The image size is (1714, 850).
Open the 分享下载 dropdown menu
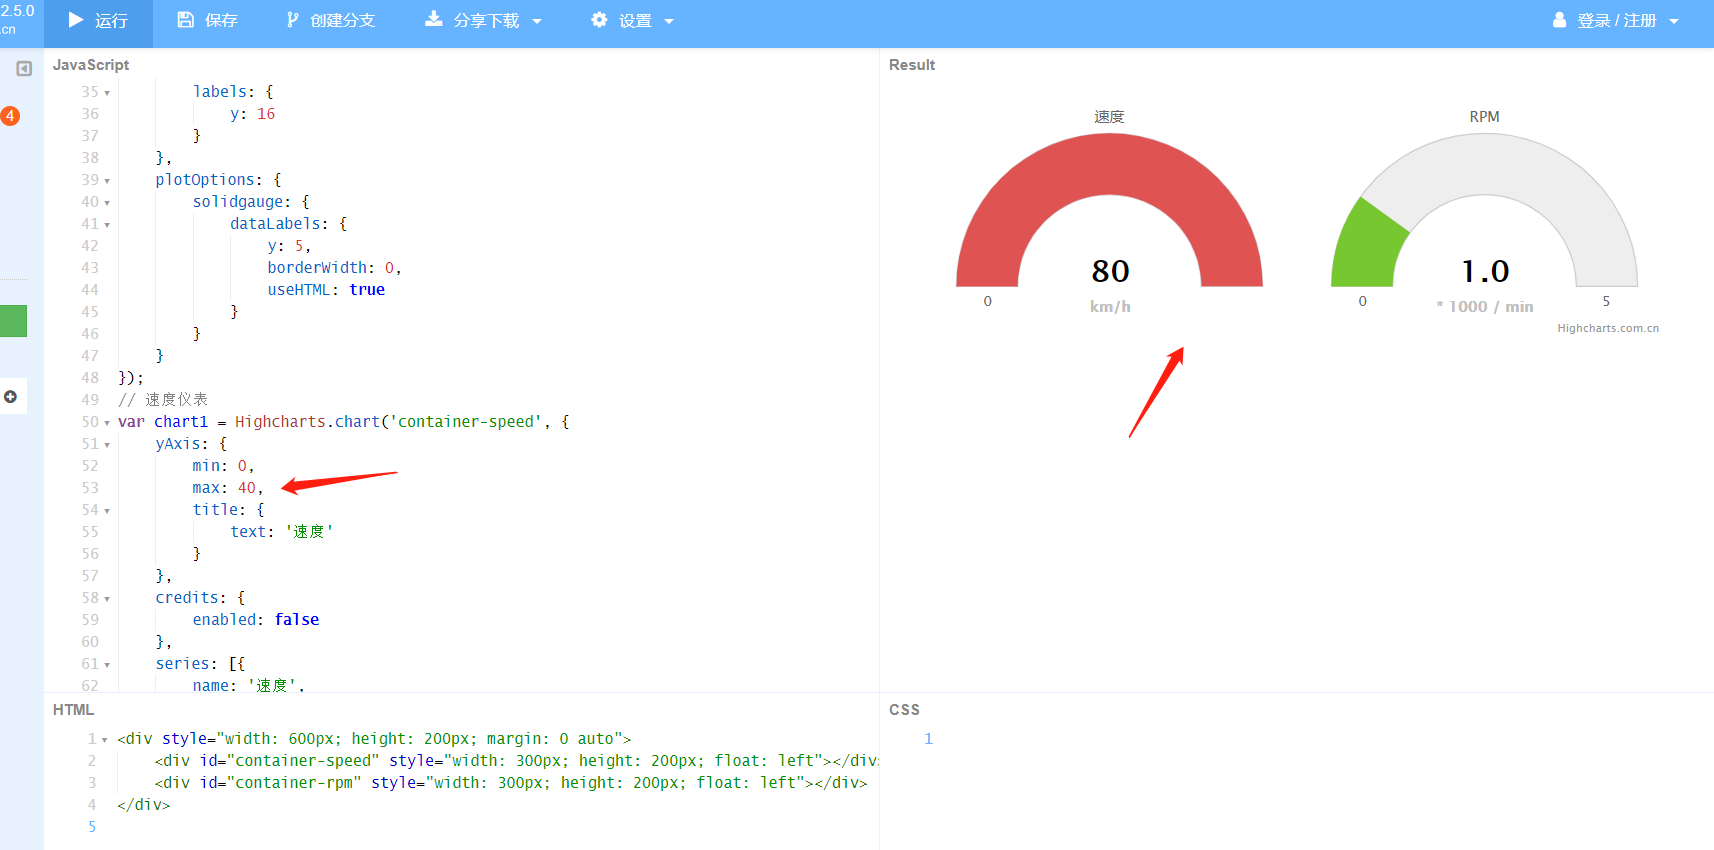point(483,20)
